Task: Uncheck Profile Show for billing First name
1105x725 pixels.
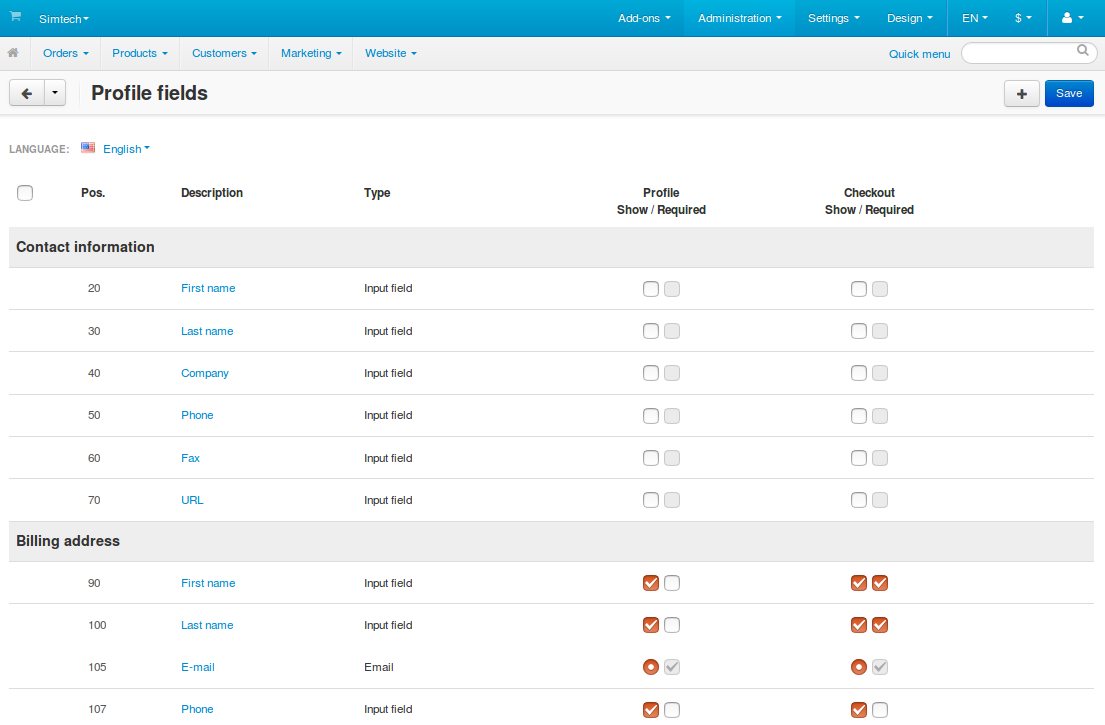Action: pyautogui.click(x=650, y=583)
